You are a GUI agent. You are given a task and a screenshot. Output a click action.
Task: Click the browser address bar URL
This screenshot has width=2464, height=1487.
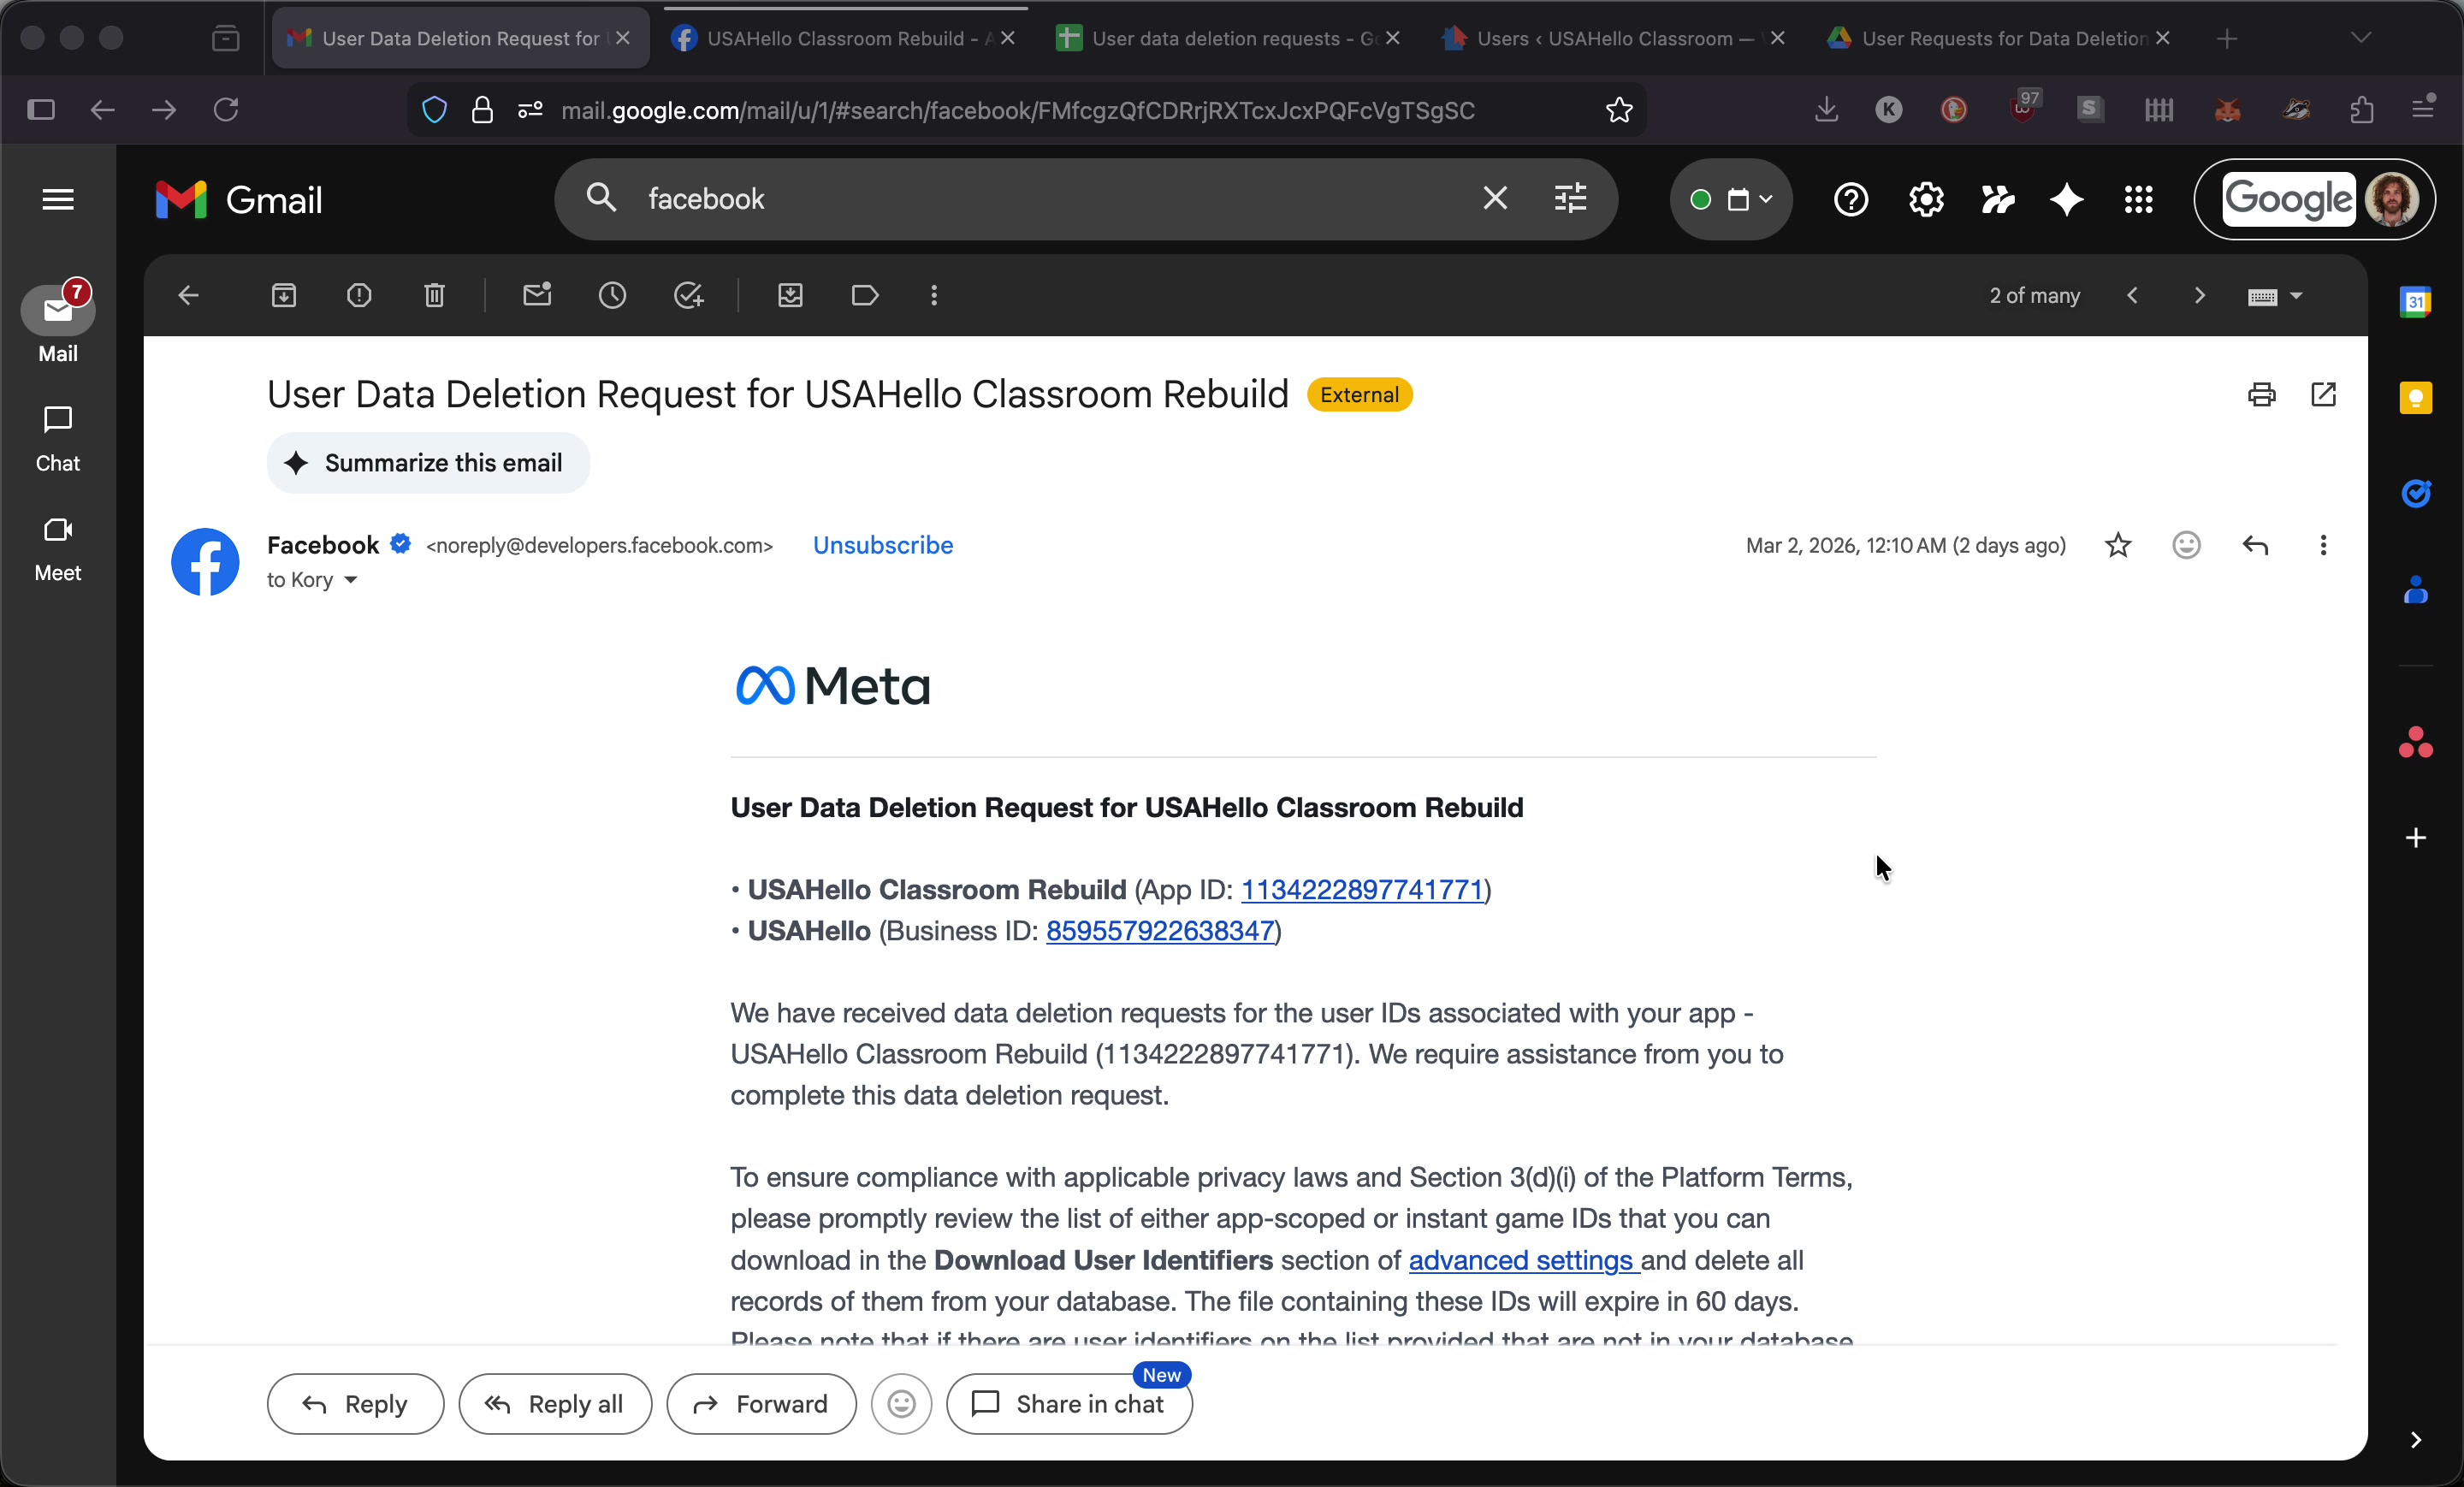(1018, 110)
